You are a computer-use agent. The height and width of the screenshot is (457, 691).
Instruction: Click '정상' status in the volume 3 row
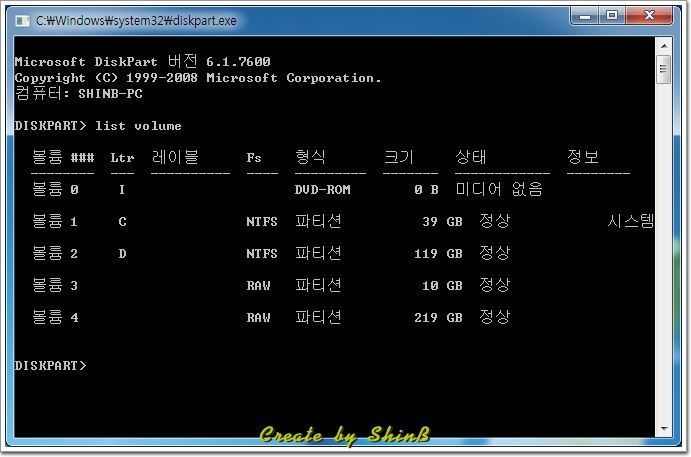(x=494, y=285)
